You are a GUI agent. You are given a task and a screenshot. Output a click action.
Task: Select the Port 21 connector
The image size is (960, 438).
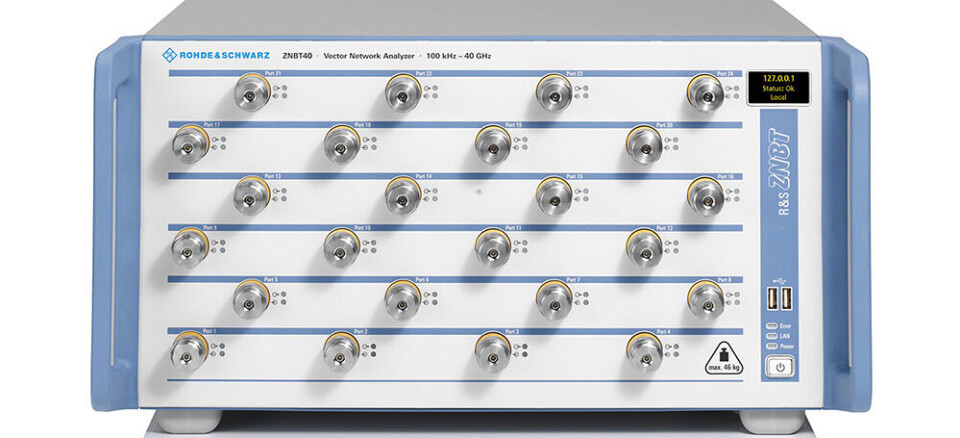tap(252, 93)
